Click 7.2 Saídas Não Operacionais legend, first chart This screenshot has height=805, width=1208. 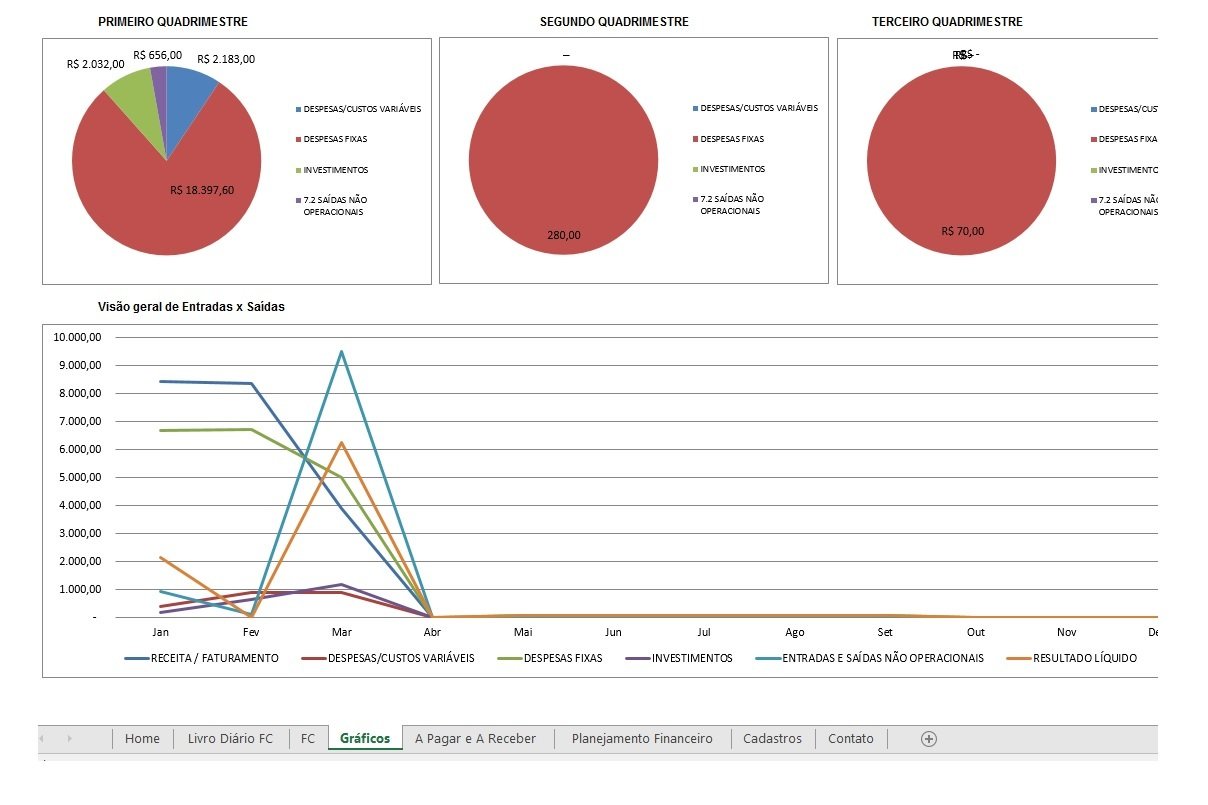pos(333,206)
